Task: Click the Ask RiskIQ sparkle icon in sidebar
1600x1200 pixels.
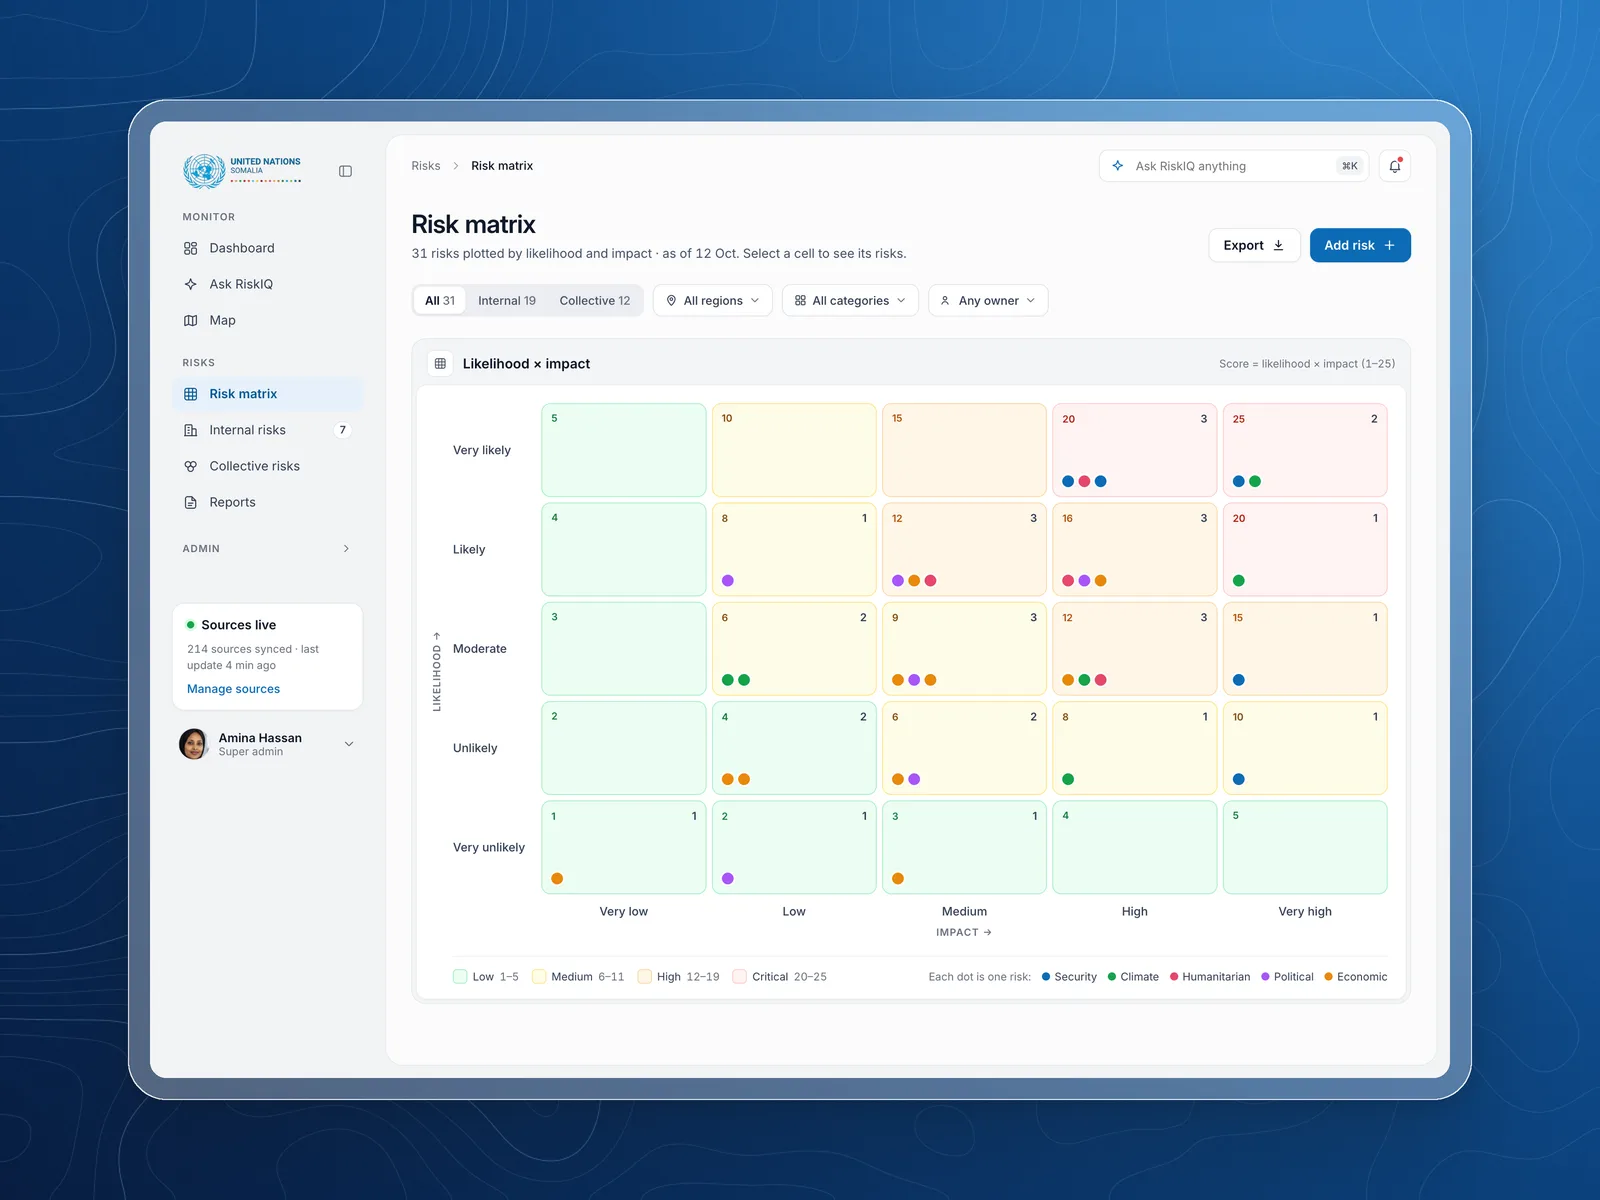Action: pyautogui.click(x=191, y=284)
